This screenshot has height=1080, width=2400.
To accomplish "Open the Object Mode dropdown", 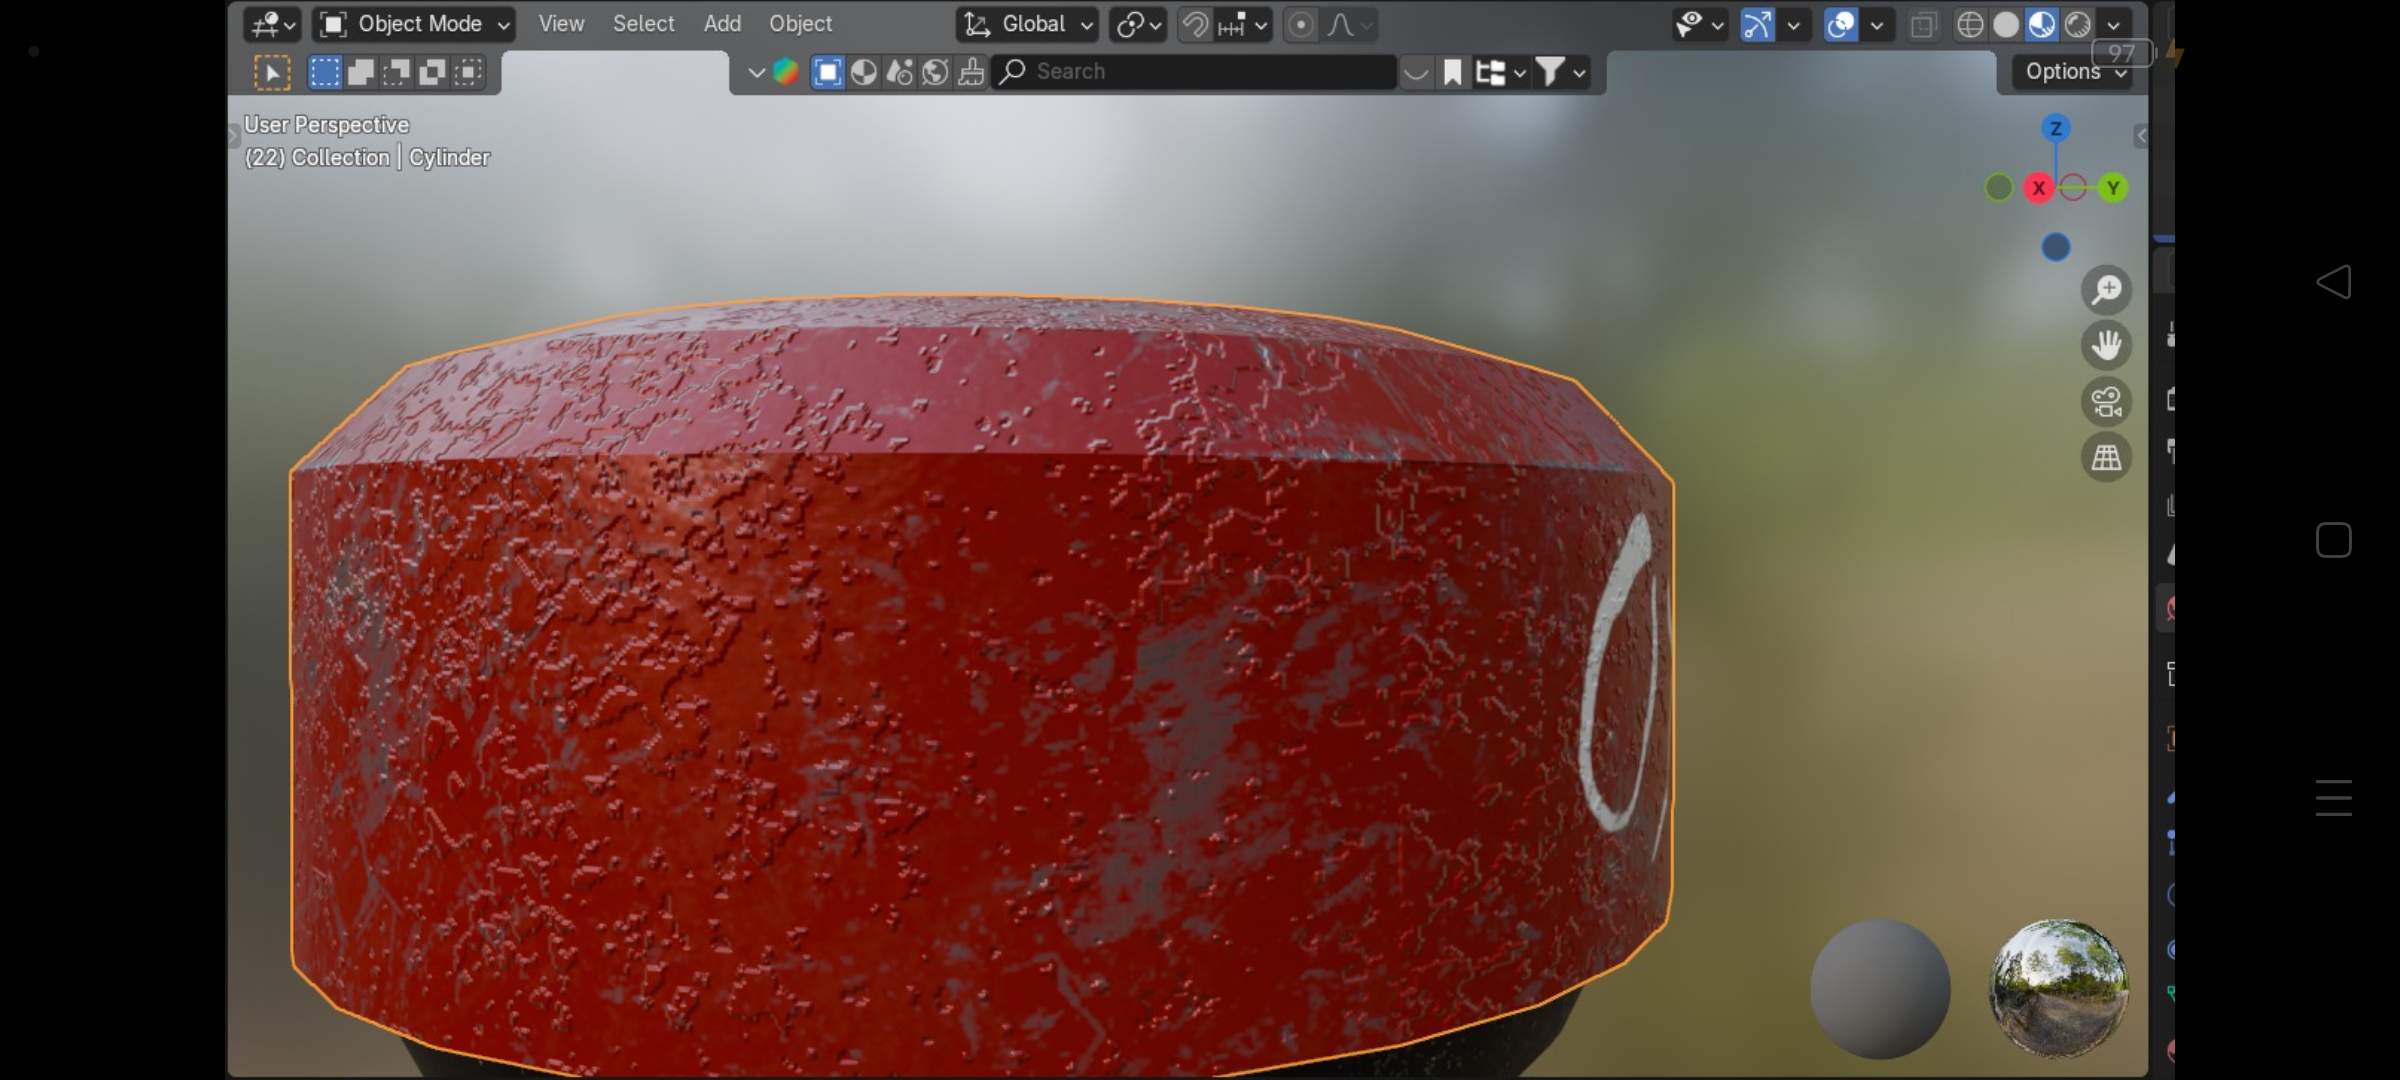I will [x=412, y=23].
